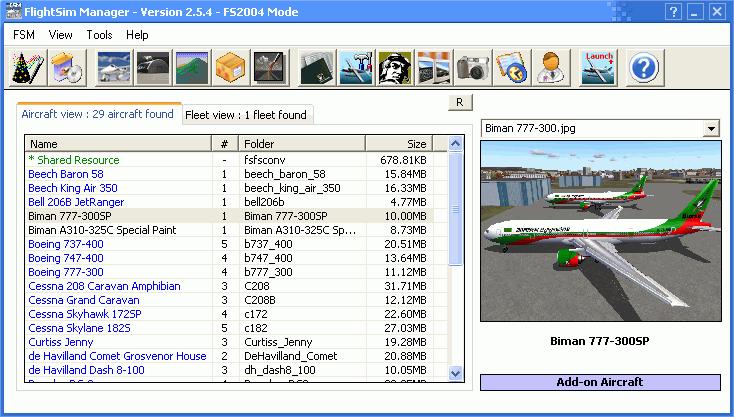Image resolution: width=734 pixels, height=417 pixels.
Task: Open the aircraft manager toolbar icon
Action: click(114, 68)
